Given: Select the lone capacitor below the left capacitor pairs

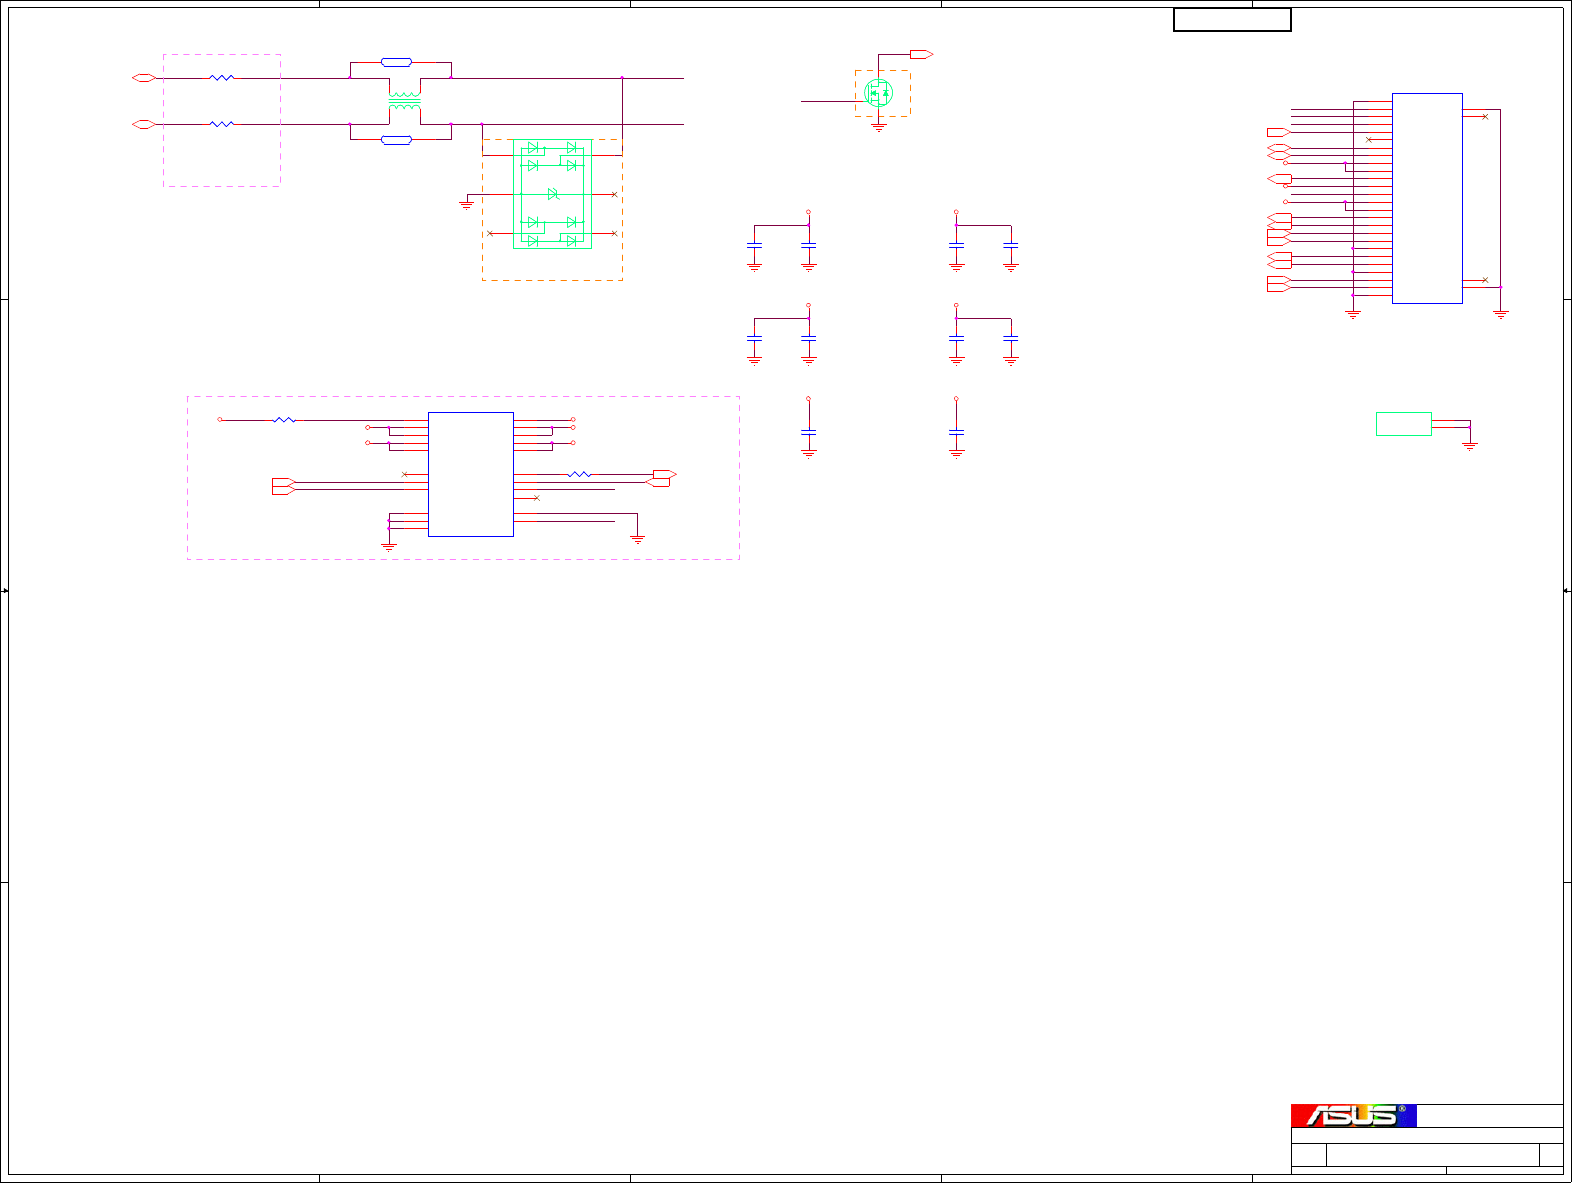Looking at the screenshot, I should (x=809, y=432).
